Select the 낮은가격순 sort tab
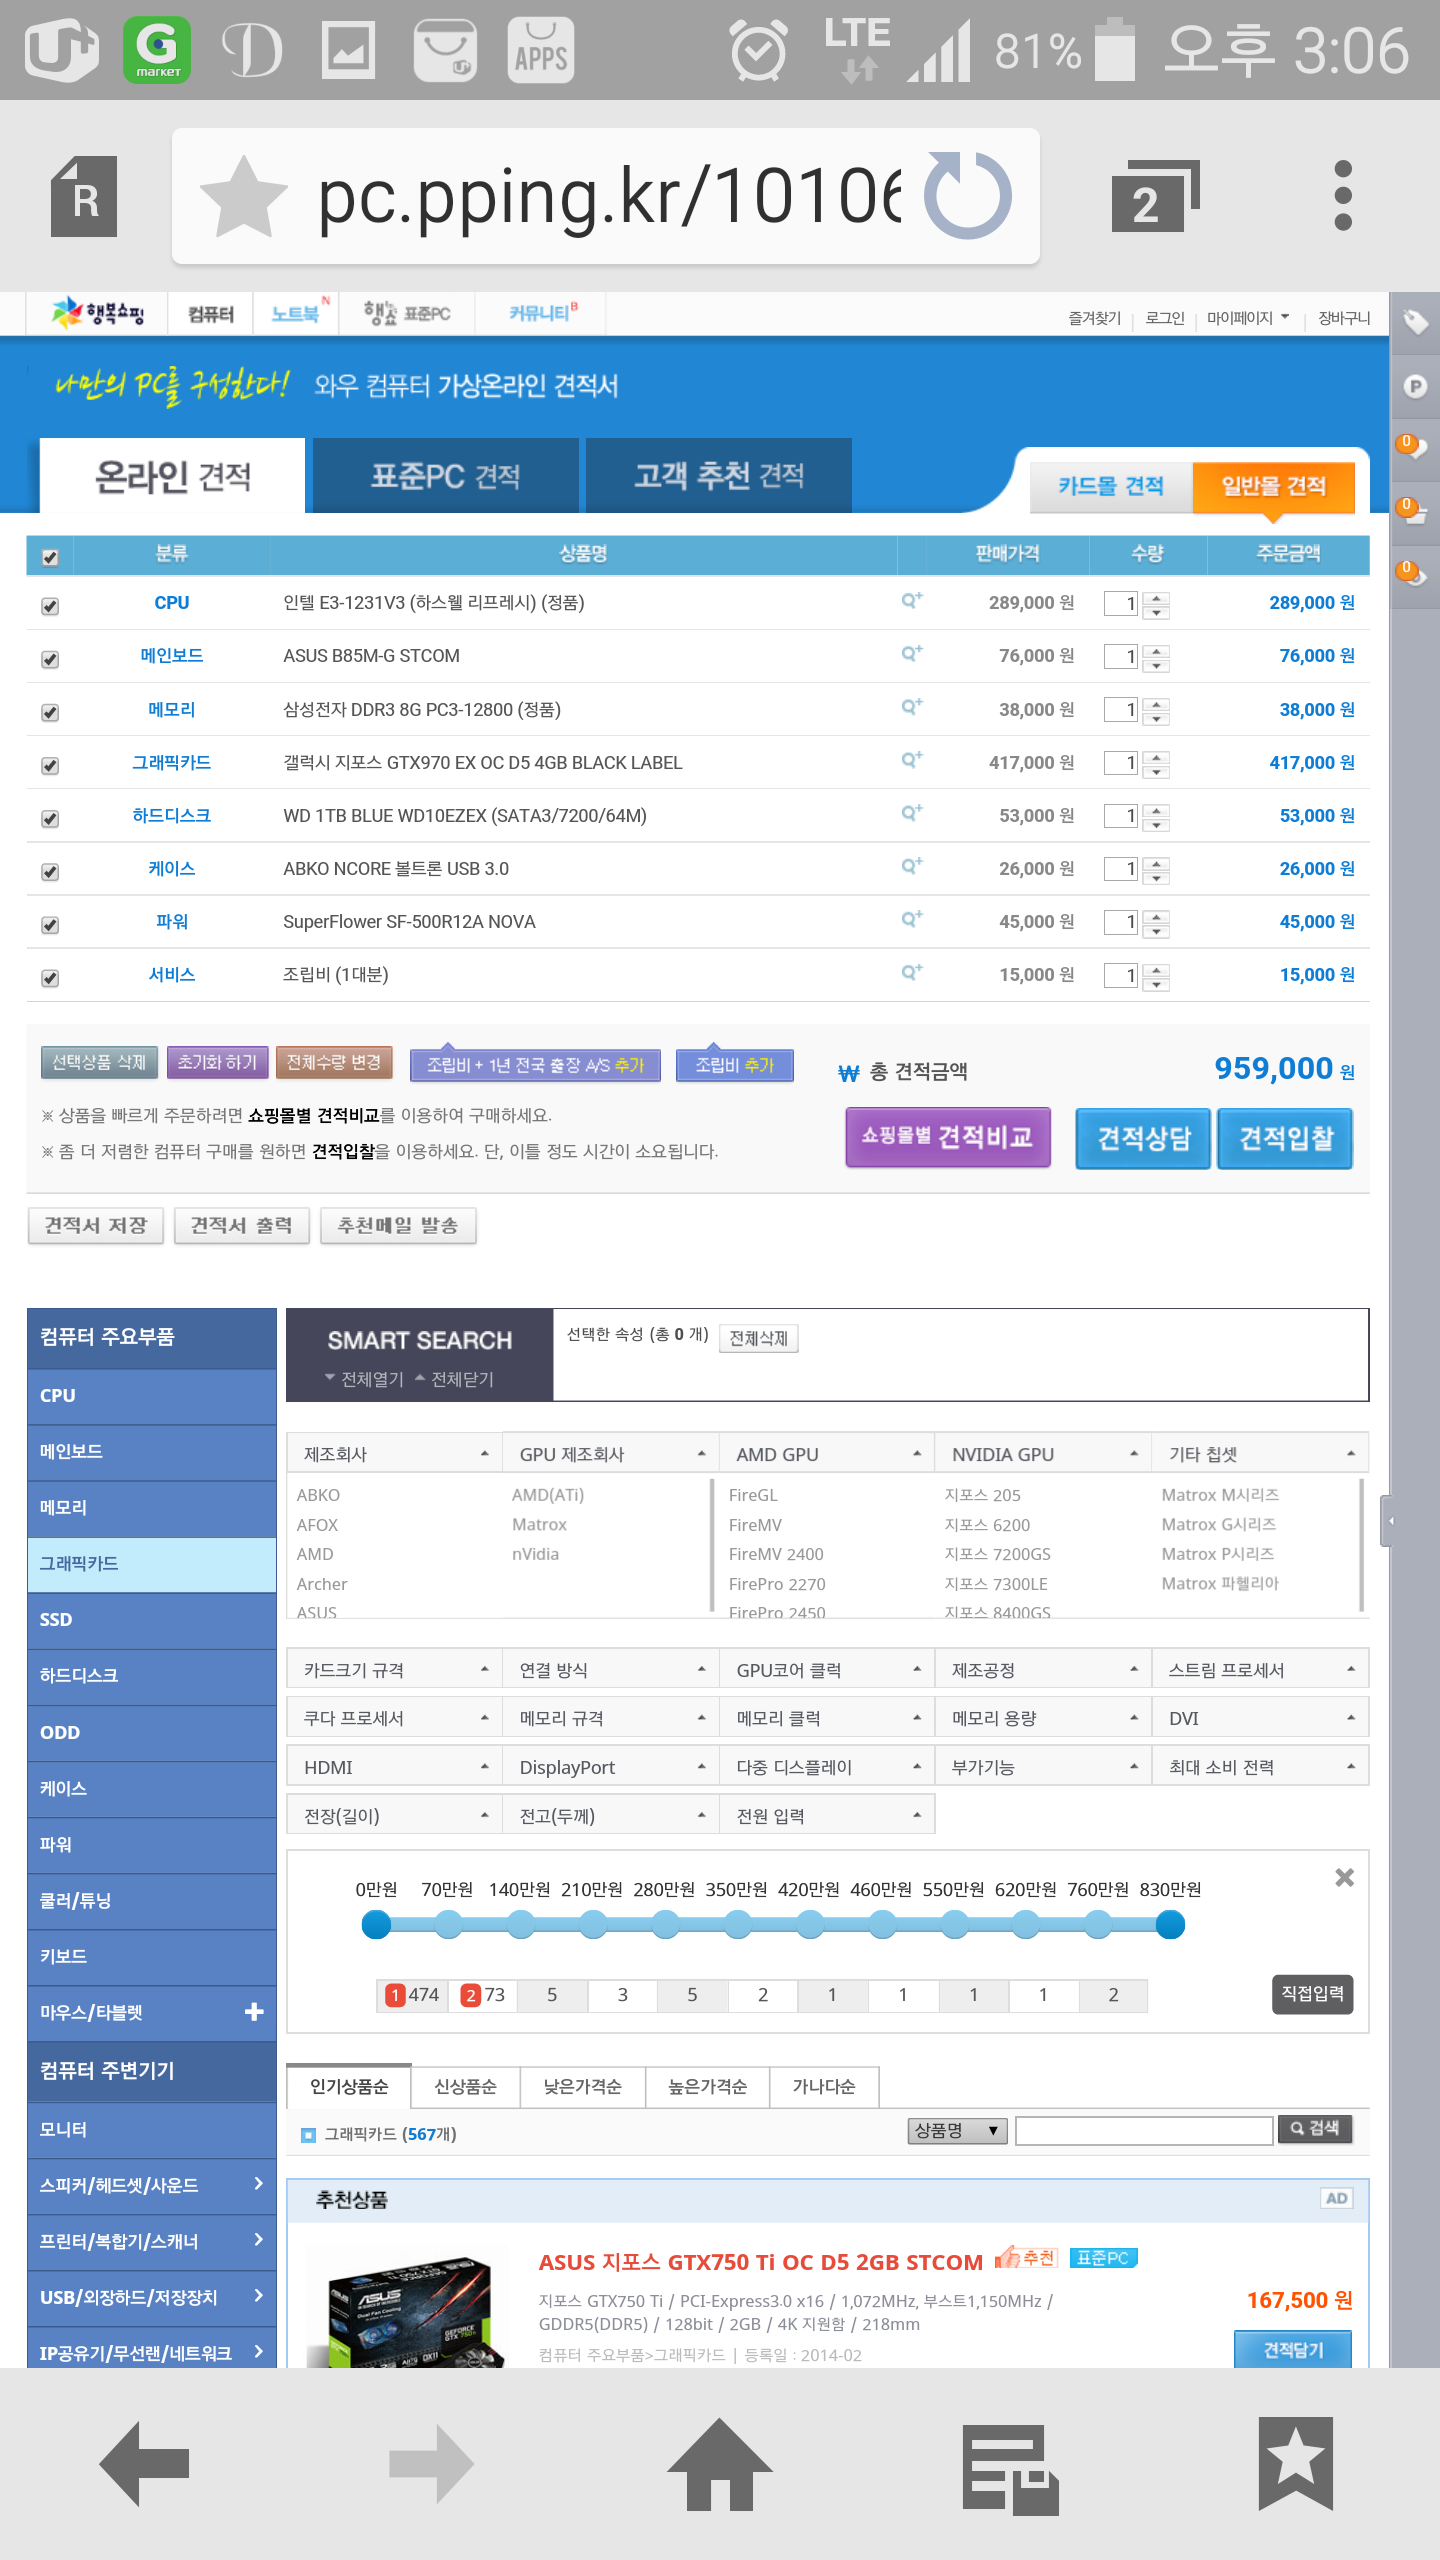The height and width of the screenshot is (2560, 1440). coord(582,2086)
